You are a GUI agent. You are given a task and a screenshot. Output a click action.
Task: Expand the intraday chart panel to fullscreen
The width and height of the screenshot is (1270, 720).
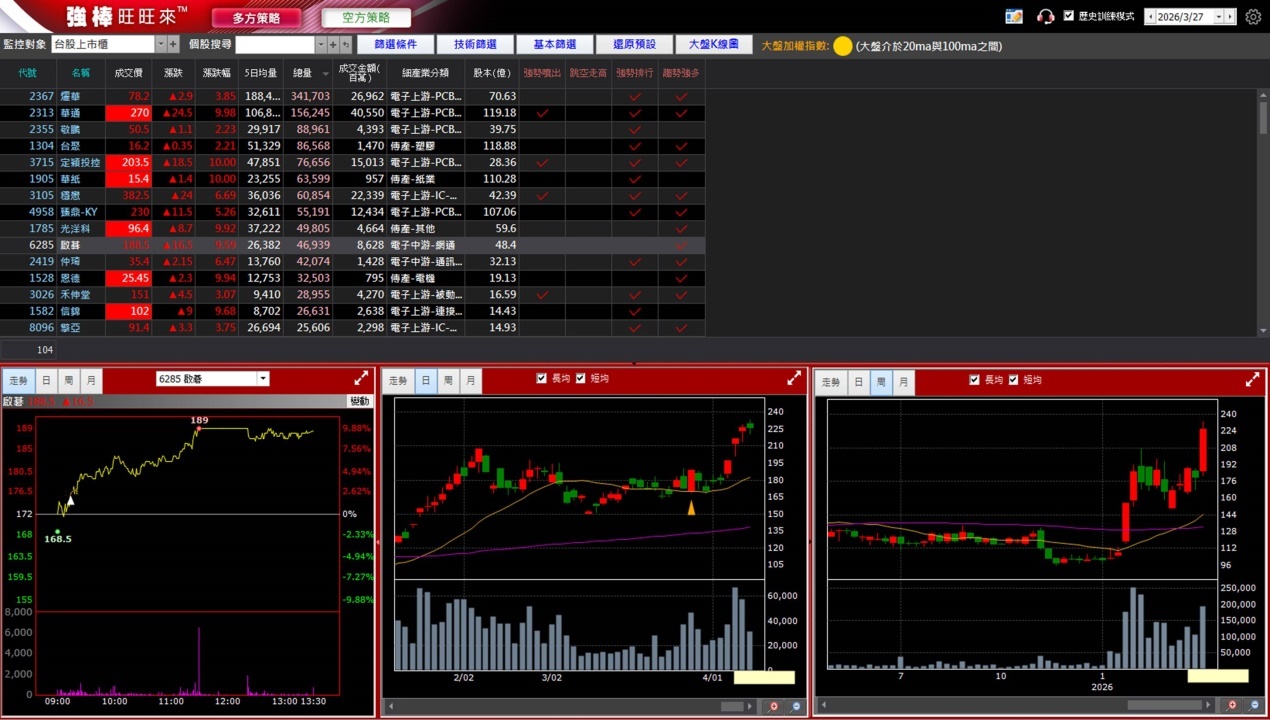361,379
